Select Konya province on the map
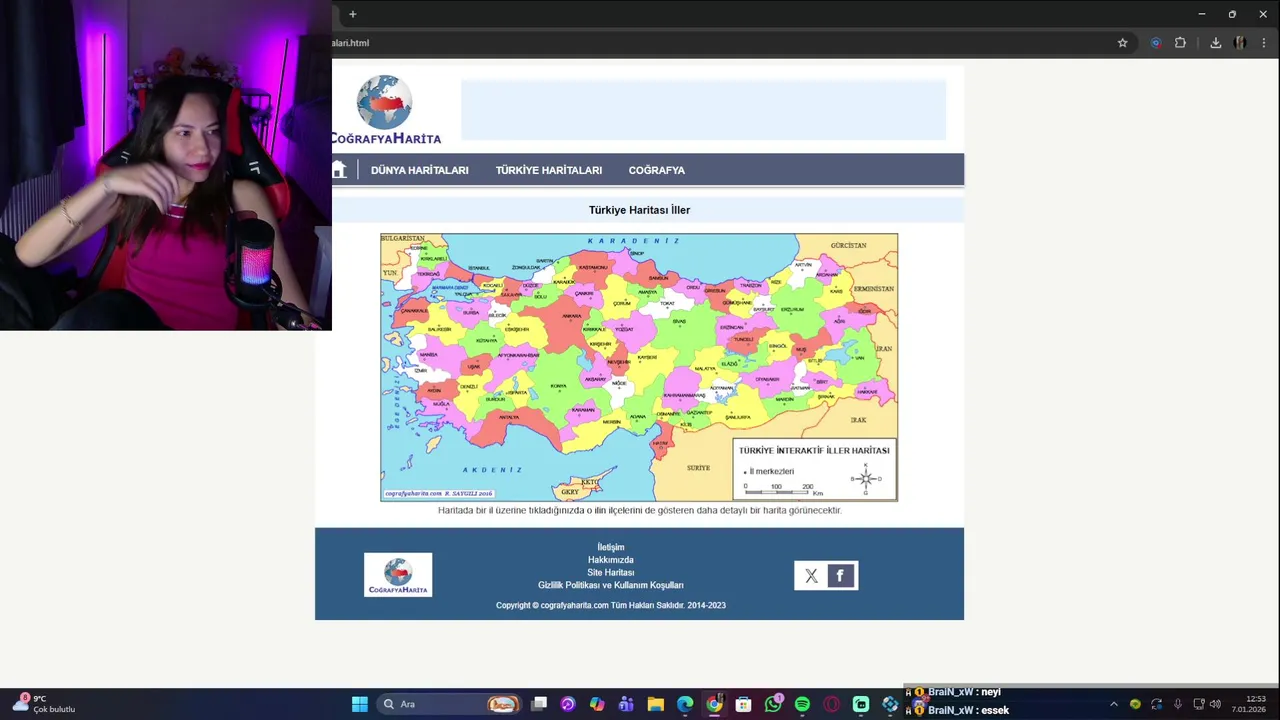 click(558, 386)
